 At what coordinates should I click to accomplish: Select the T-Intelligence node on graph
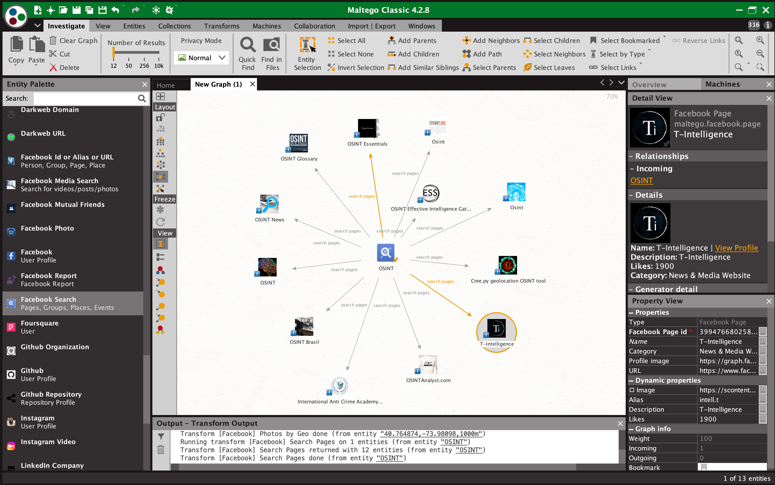point(496,332)
